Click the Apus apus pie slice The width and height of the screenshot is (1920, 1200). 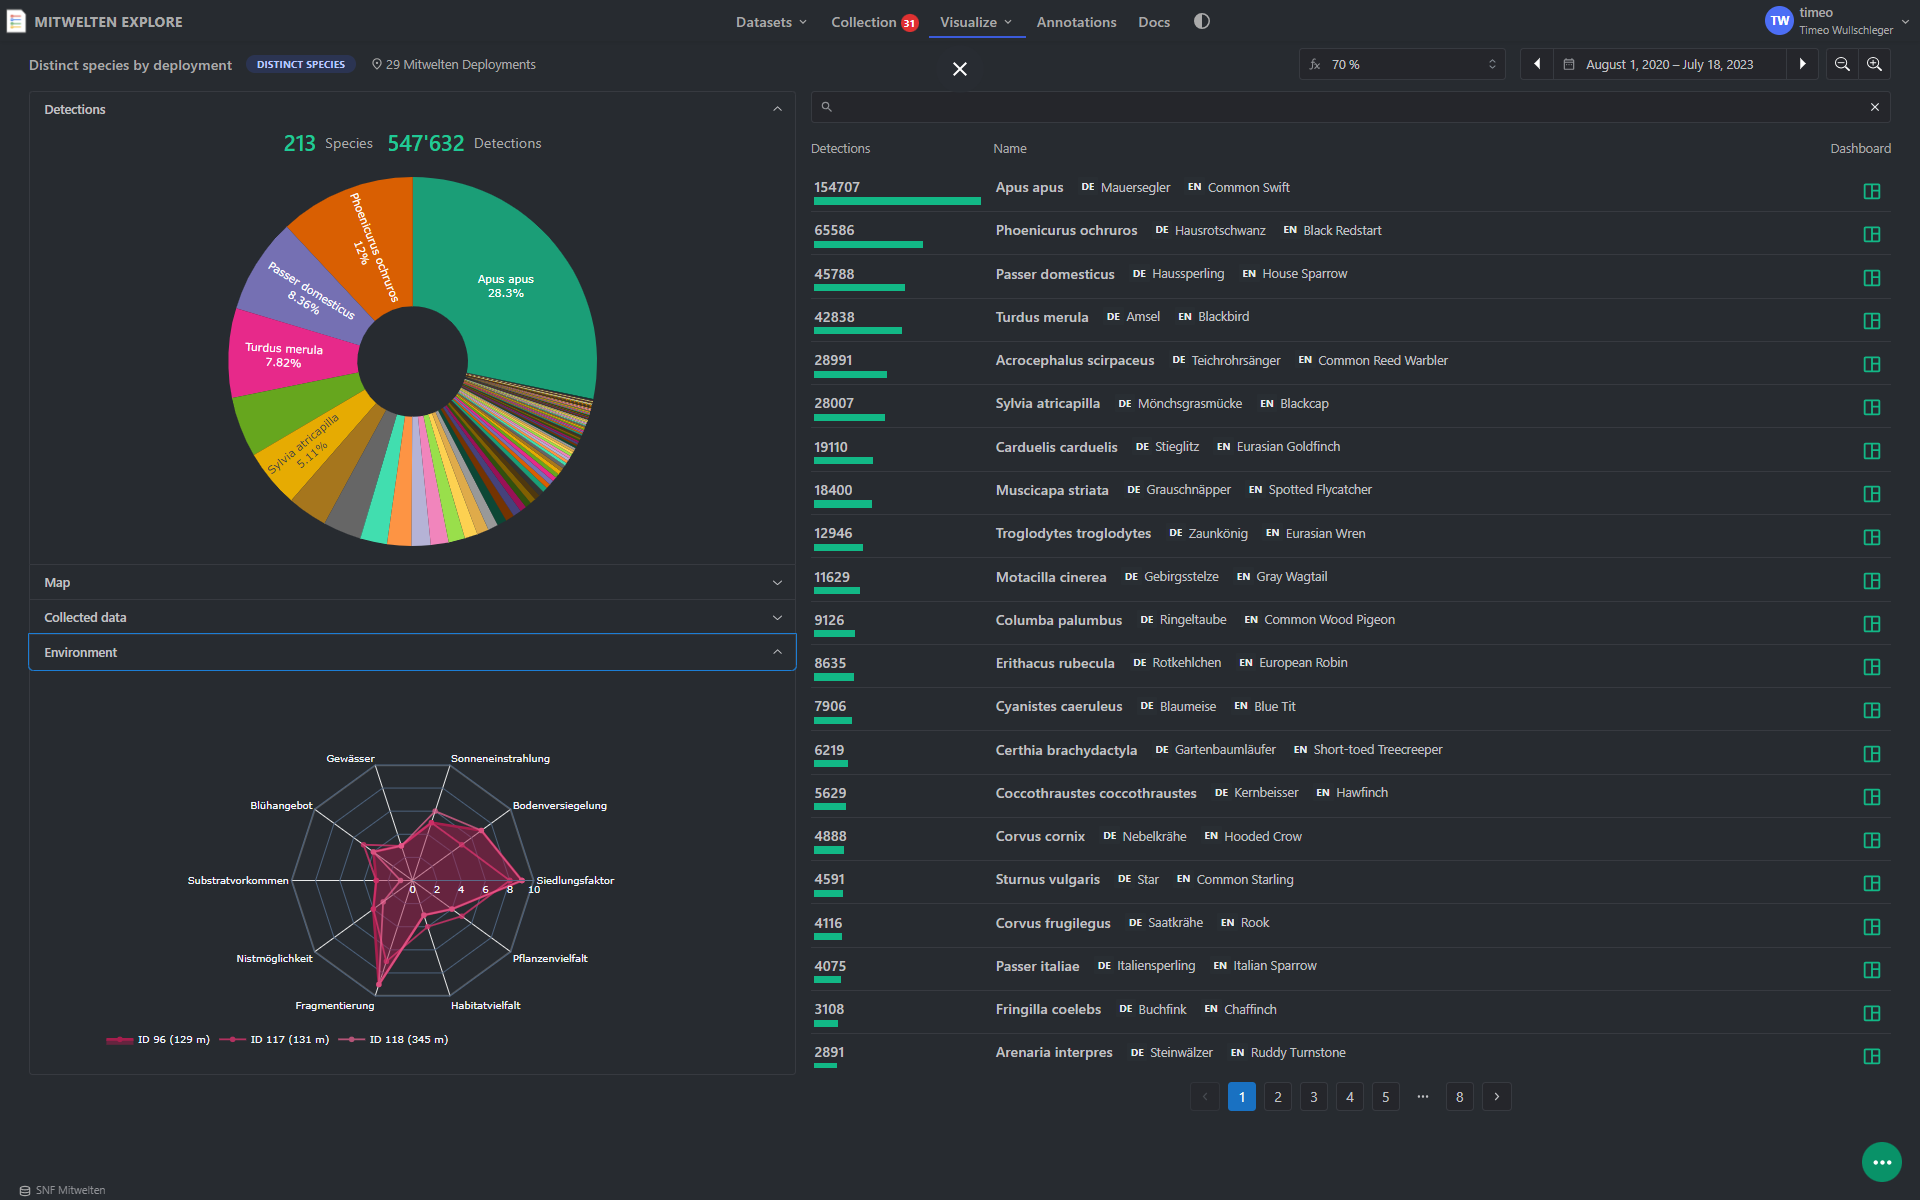tap(505, 286)
